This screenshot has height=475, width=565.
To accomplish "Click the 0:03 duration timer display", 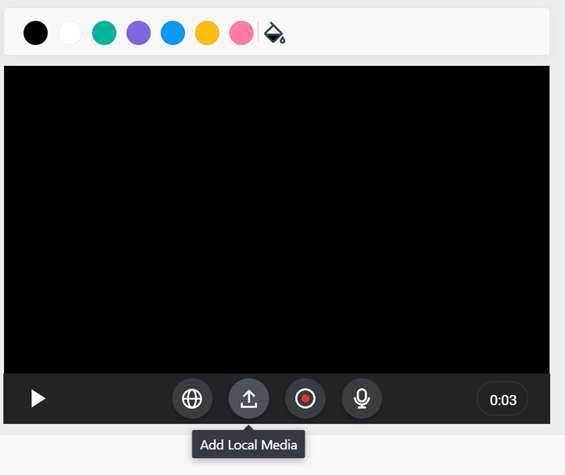I will click(503, 400).
